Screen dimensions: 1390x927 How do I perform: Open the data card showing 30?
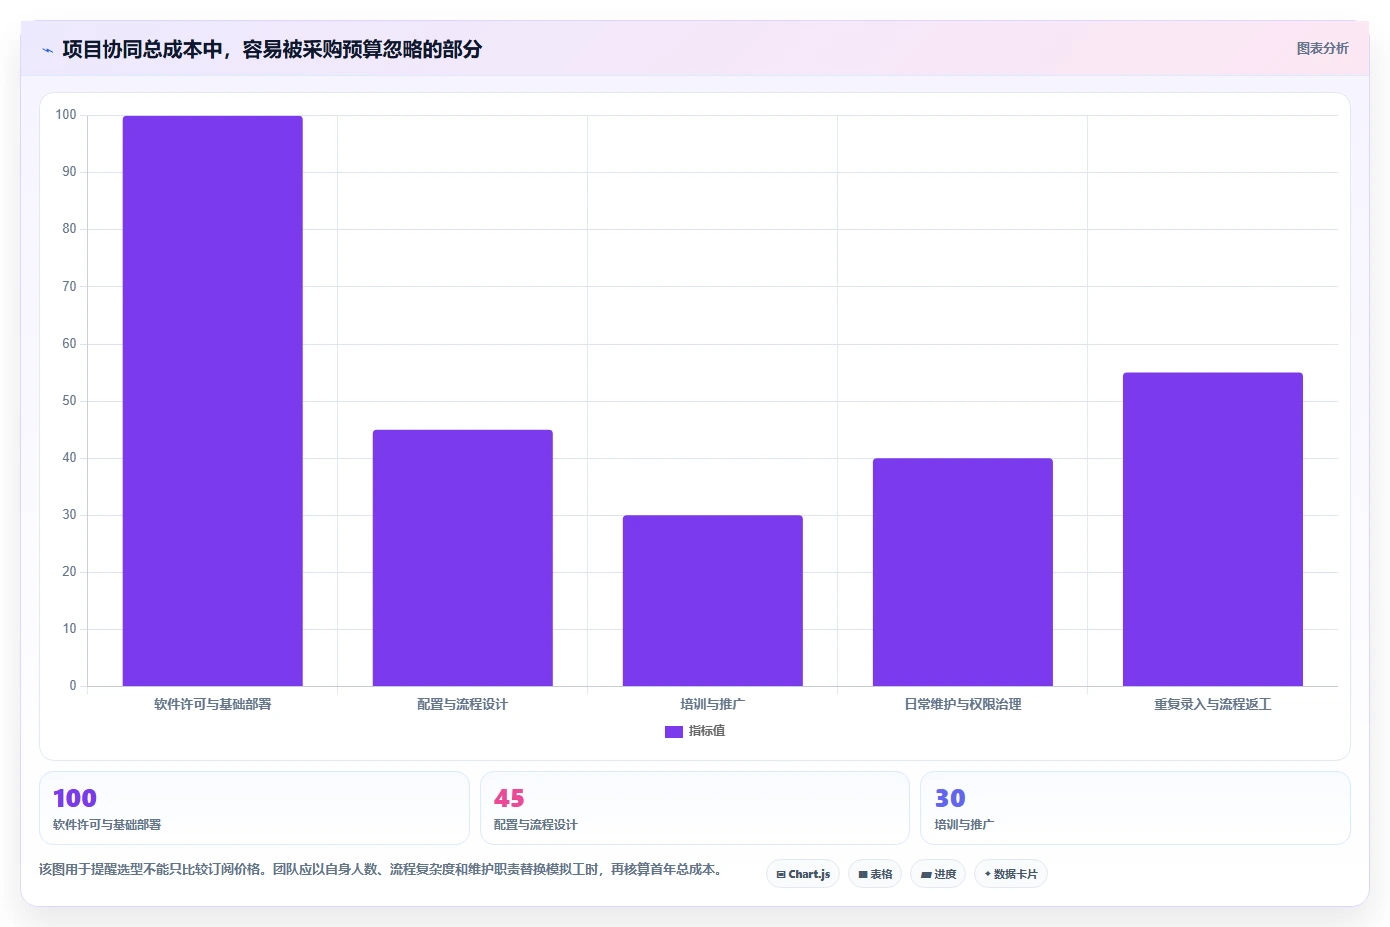1135,808
